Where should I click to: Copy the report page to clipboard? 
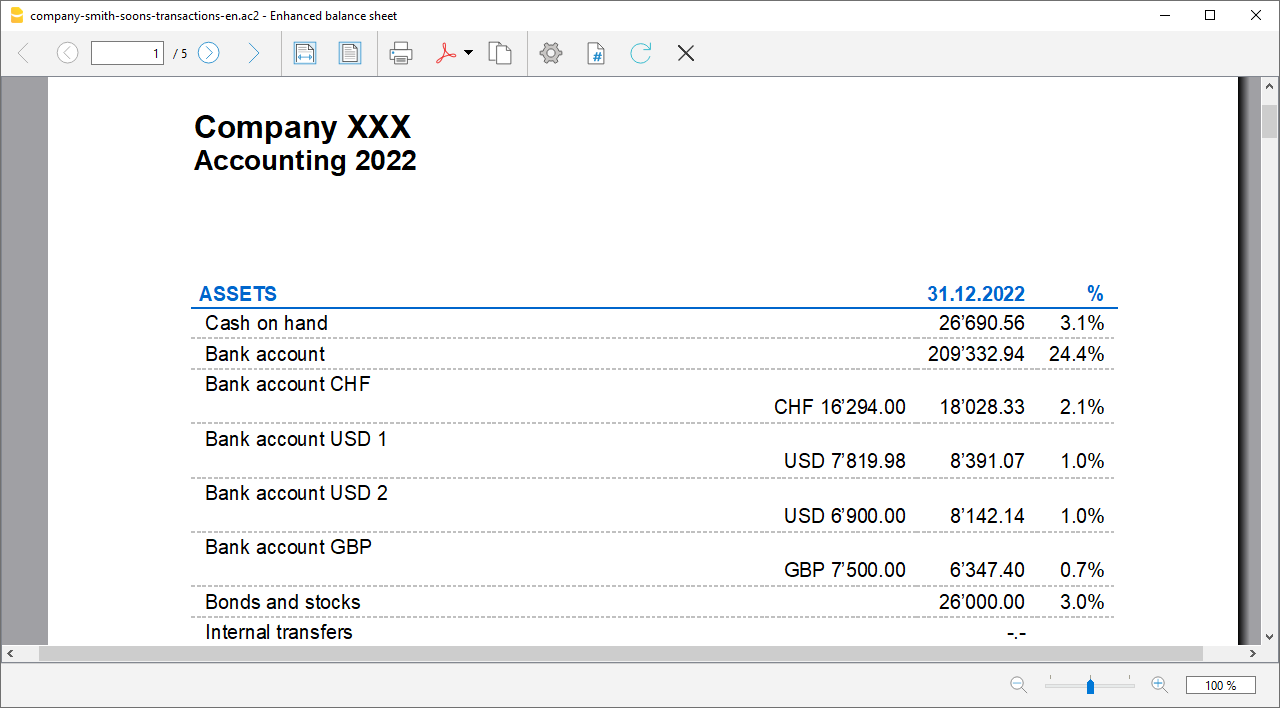point(501,53)
